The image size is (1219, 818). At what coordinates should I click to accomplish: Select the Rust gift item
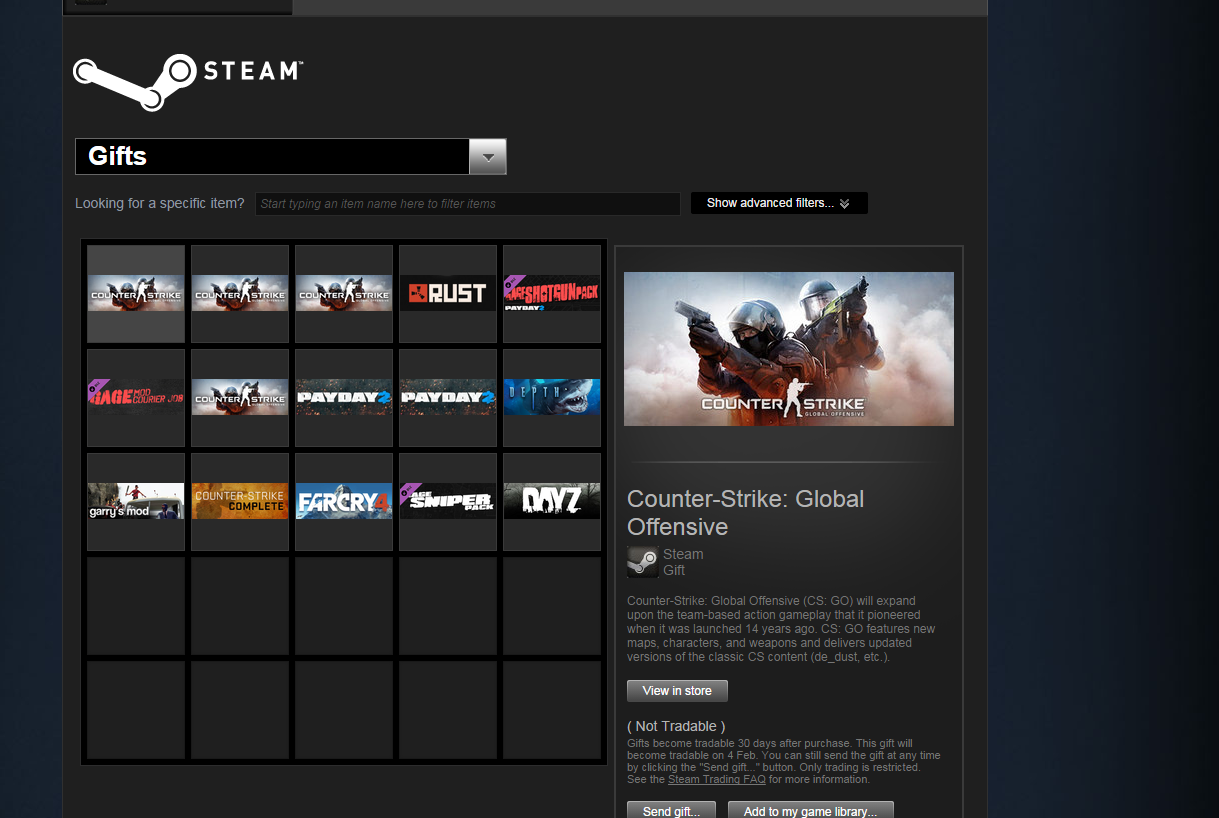(448, 294)
